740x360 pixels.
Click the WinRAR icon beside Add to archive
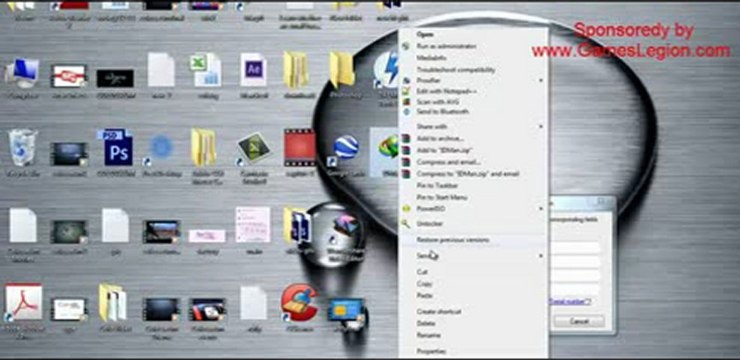[406, 139]
